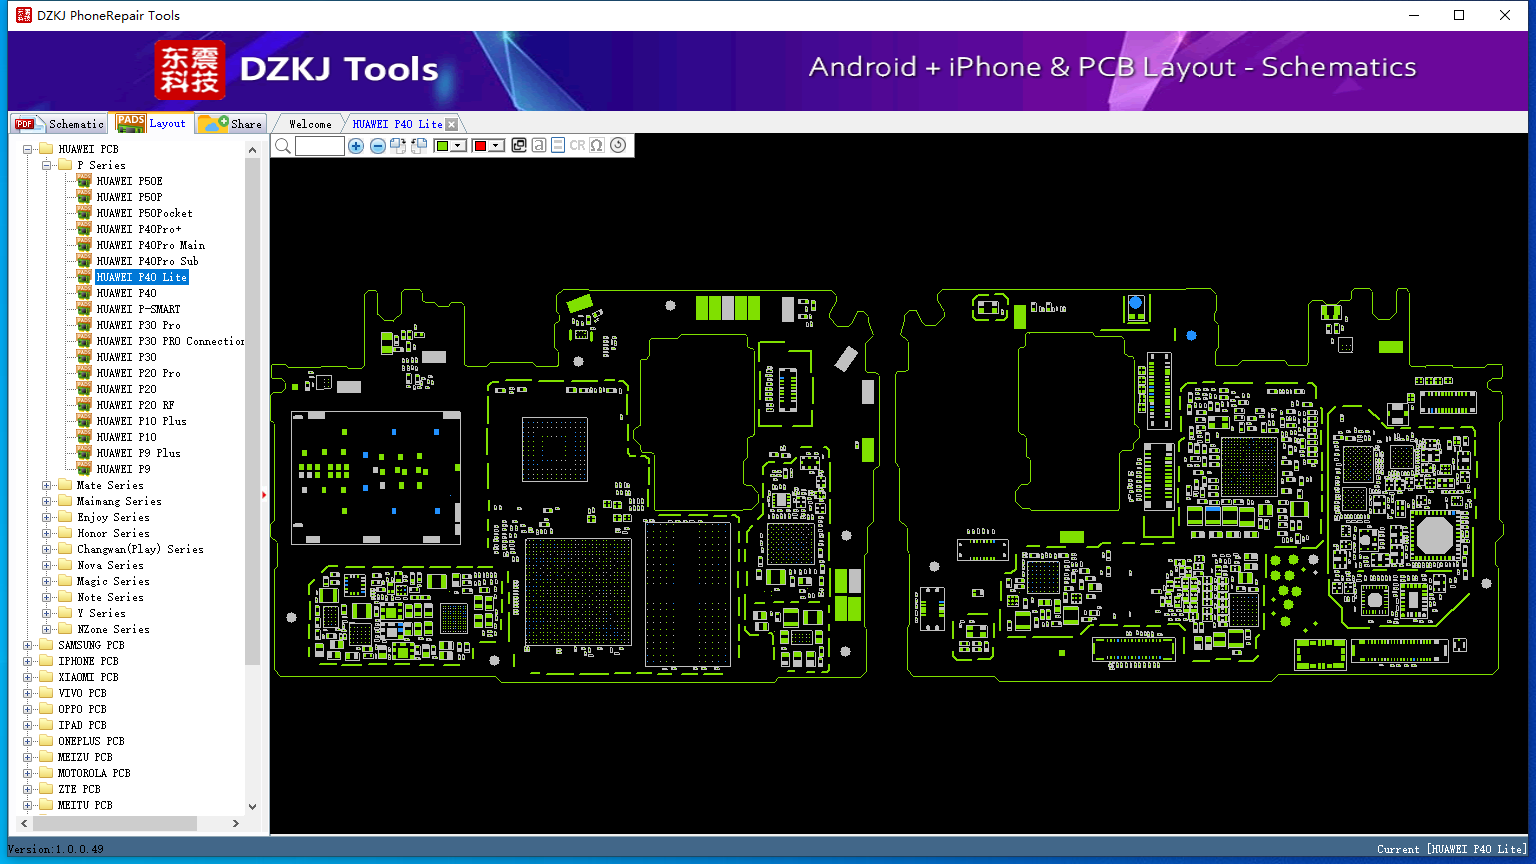The width and height of the screenshot is (1536, 864).
Task: Zoom out with the blue minus button
Action: [378, 146]
